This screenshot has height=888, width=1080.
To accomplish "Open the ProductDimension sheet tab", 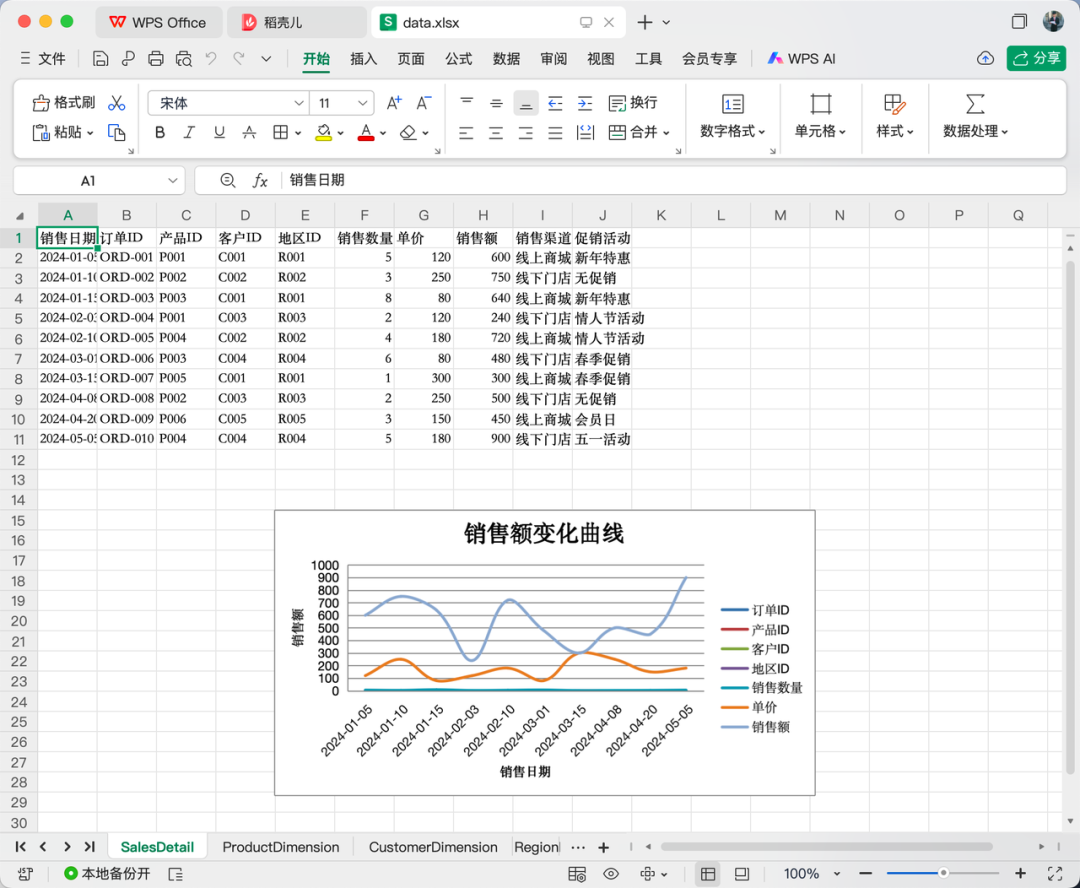I will 281,846.
